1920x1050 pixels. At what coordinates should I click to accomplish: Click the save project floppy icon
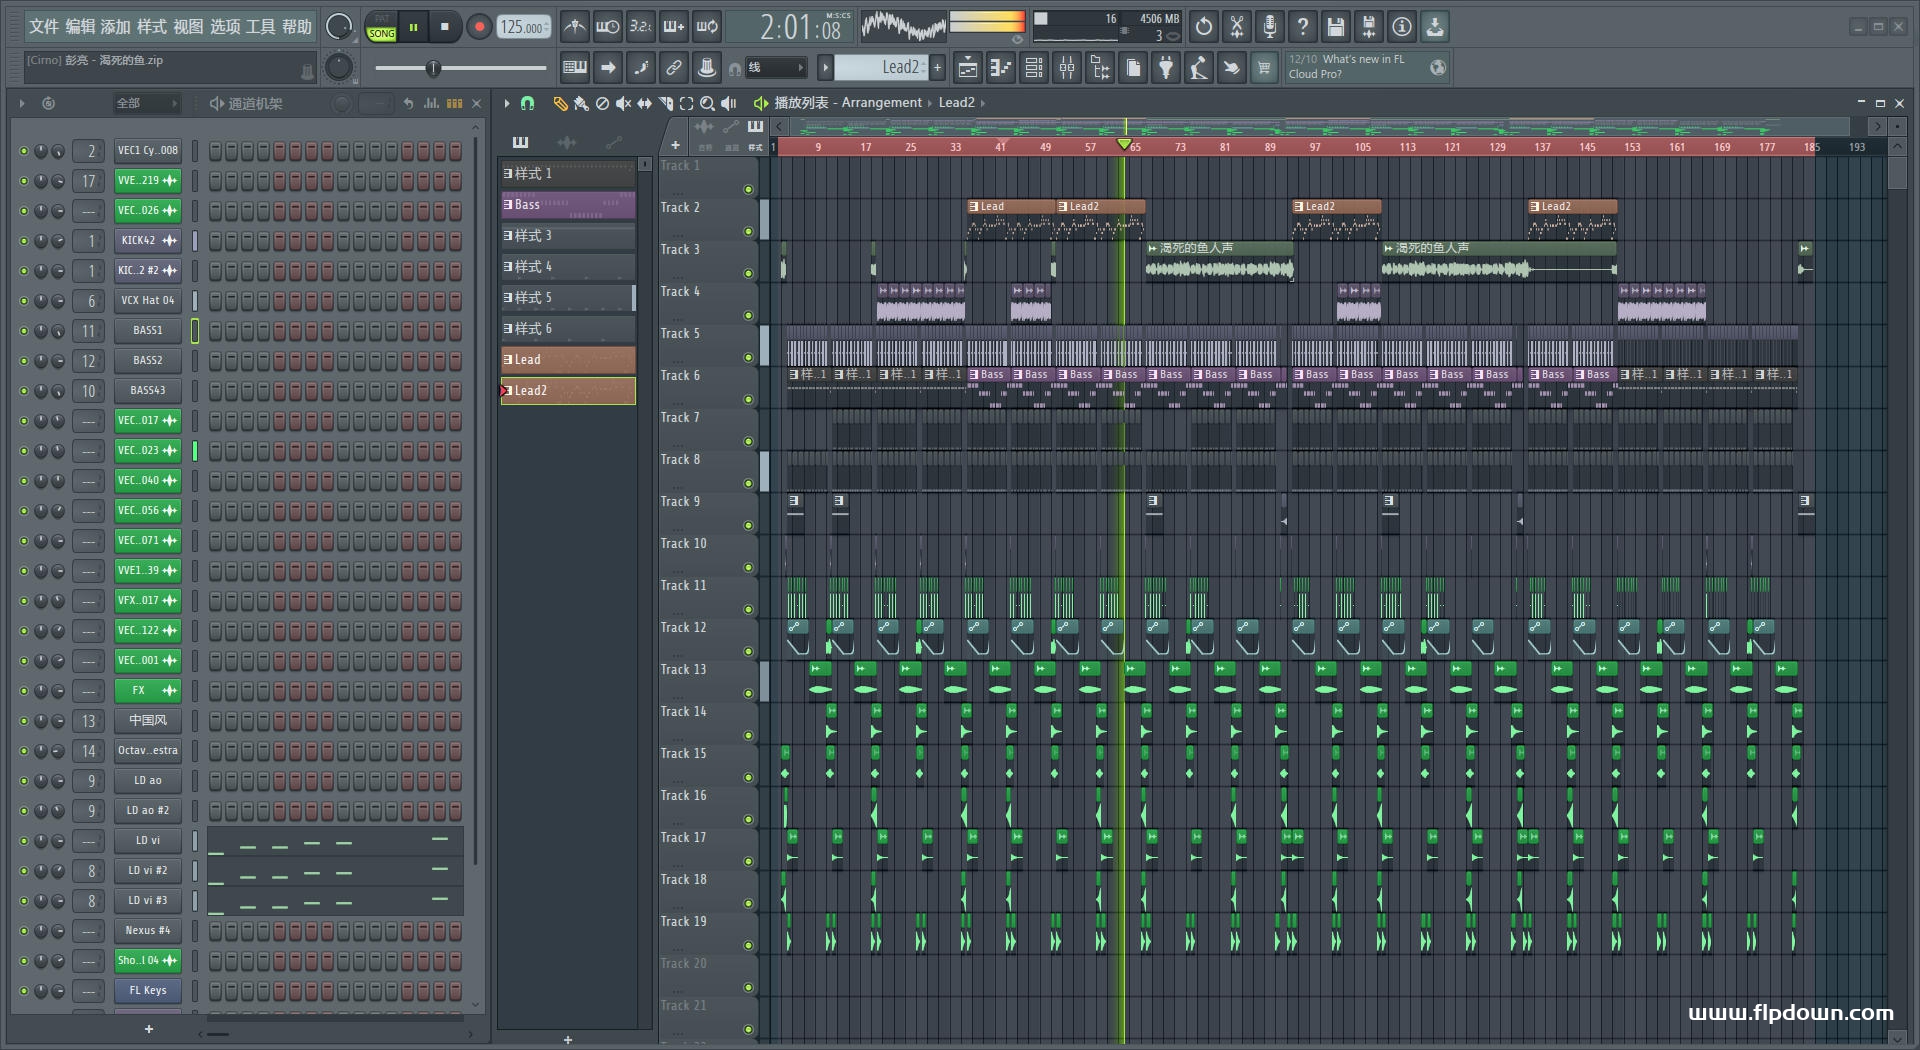[1336, 27]
